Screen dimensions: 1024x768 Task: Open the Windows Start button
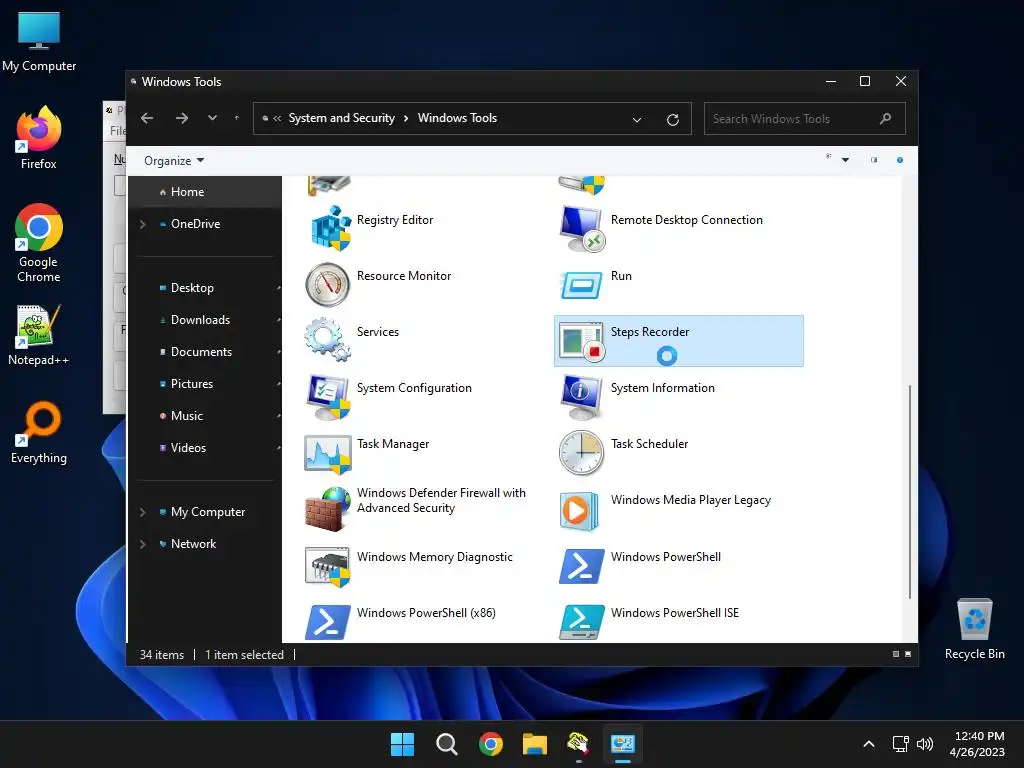point(402,744)
